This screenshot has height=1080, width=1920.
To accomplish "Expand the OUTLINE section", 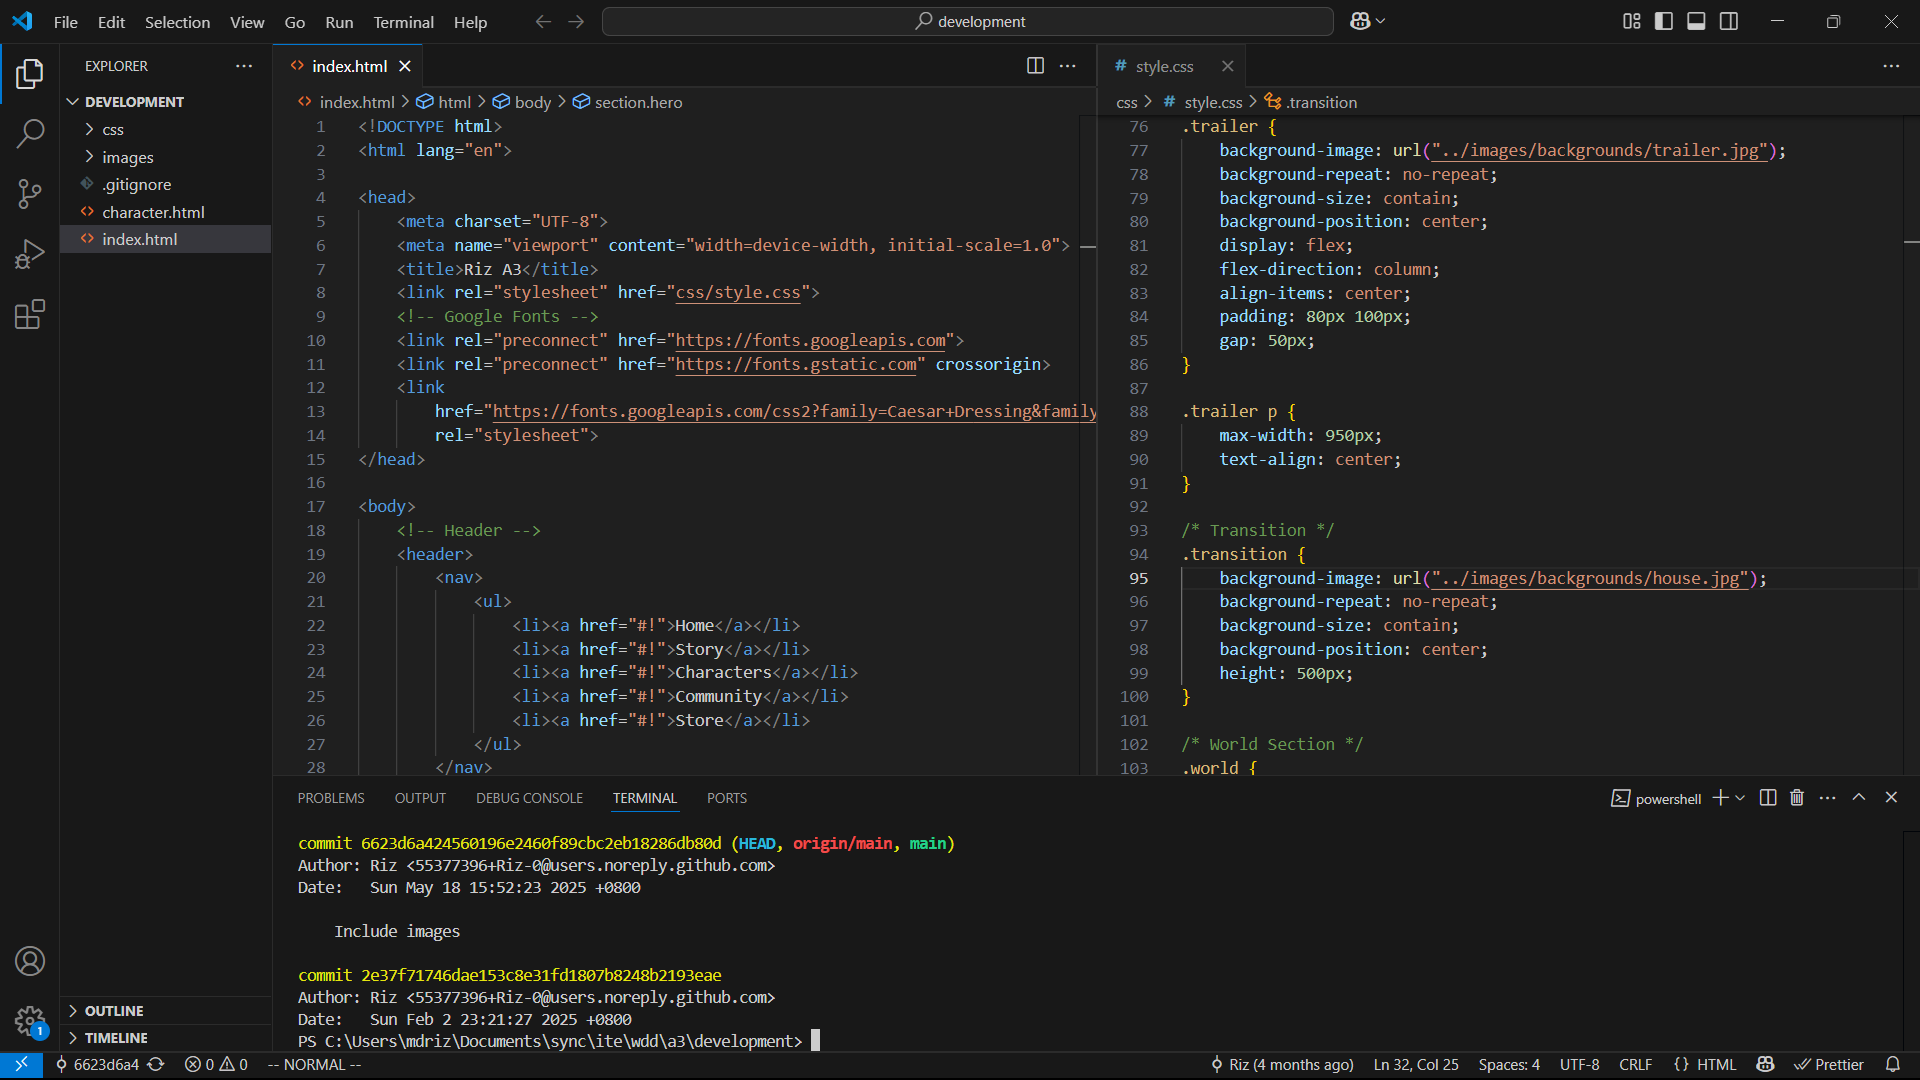I will [114, 1011].
